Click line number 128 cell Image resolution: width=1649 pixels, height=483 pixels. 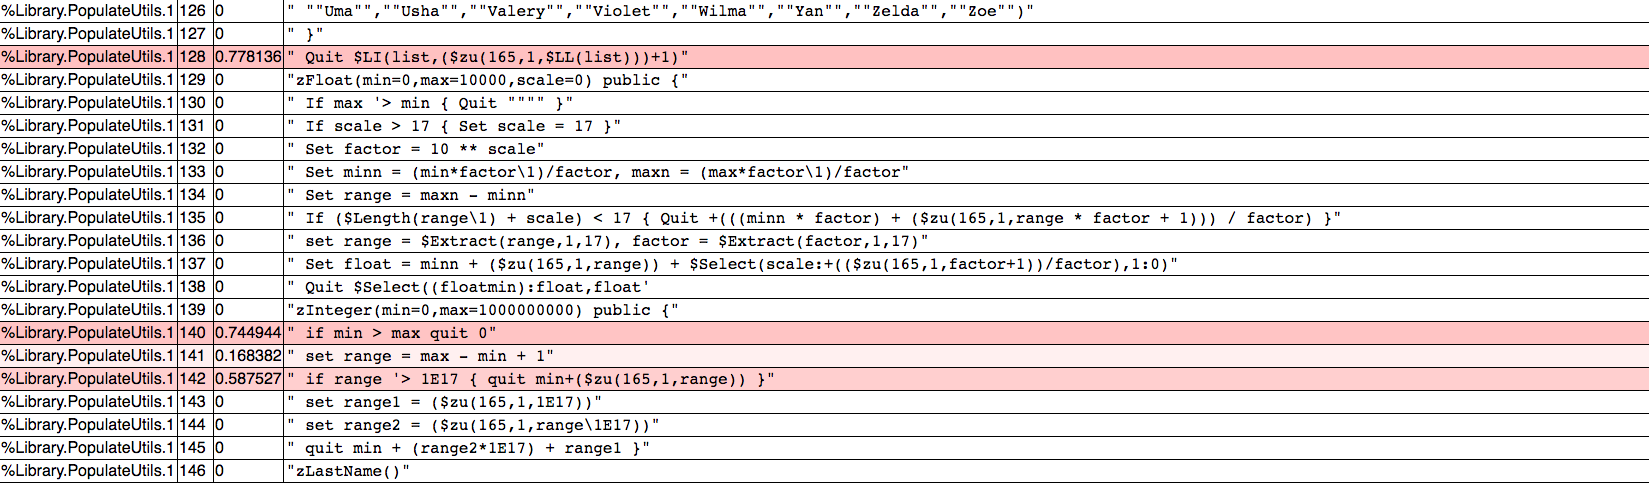pyautogui.click(x=193, y=57)
